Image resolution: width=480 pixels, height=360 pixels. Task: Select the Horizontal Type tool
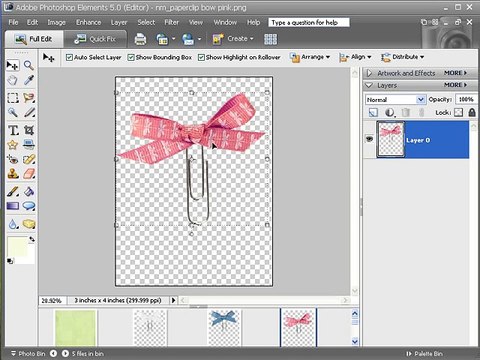[x=13, y=130]
